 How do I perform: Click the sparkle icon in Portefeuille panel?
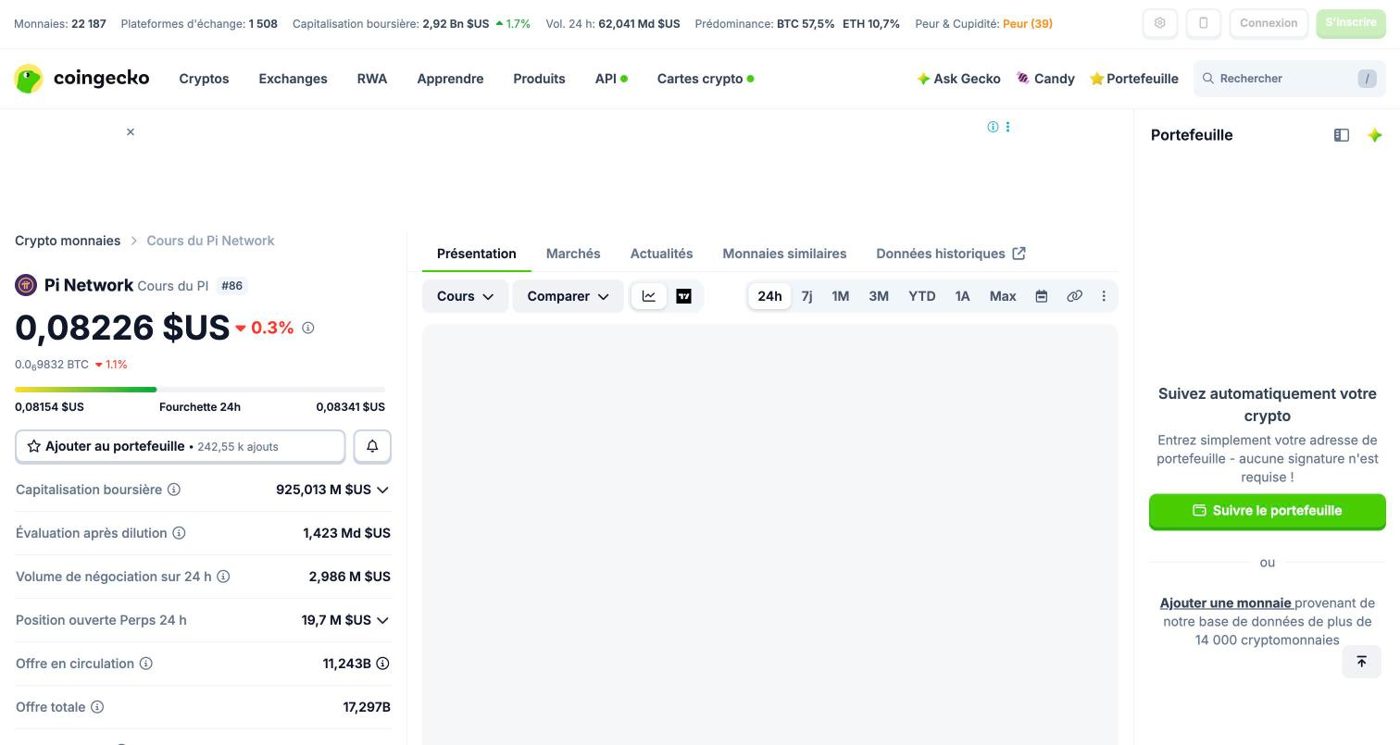coord(1375,135)
